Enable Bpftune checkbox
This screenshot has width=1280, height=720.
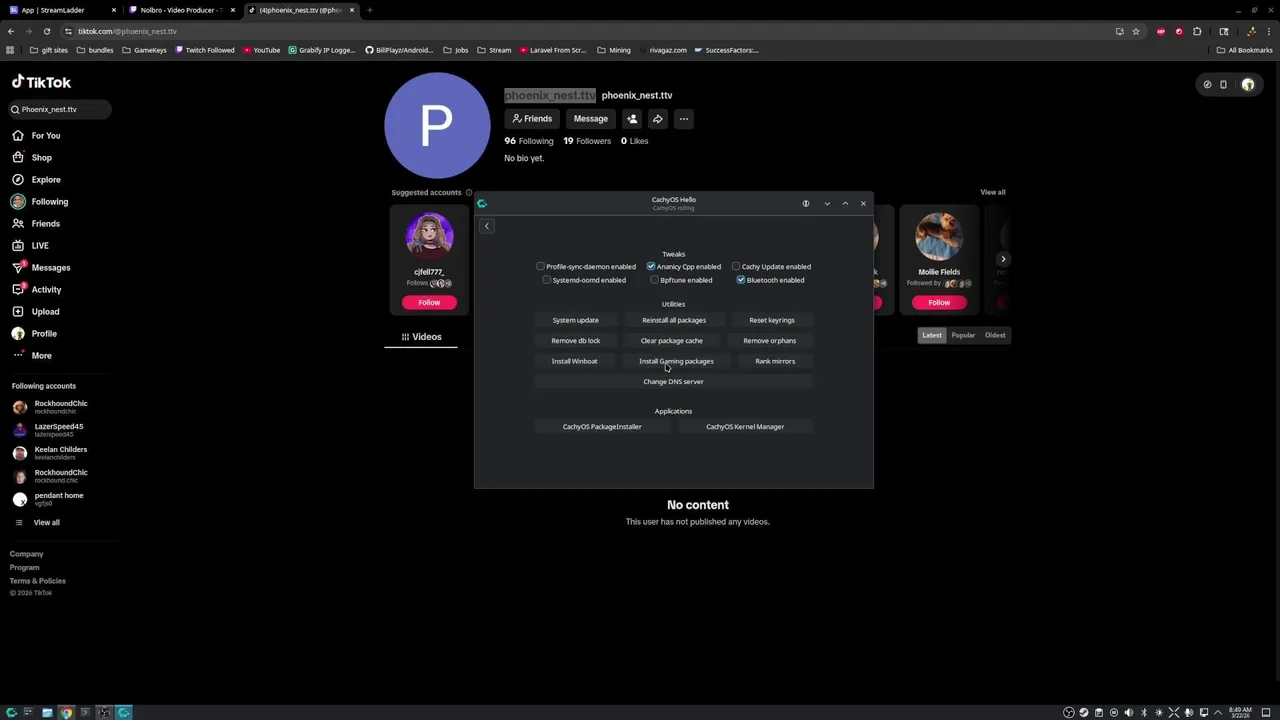pos(655,280)
